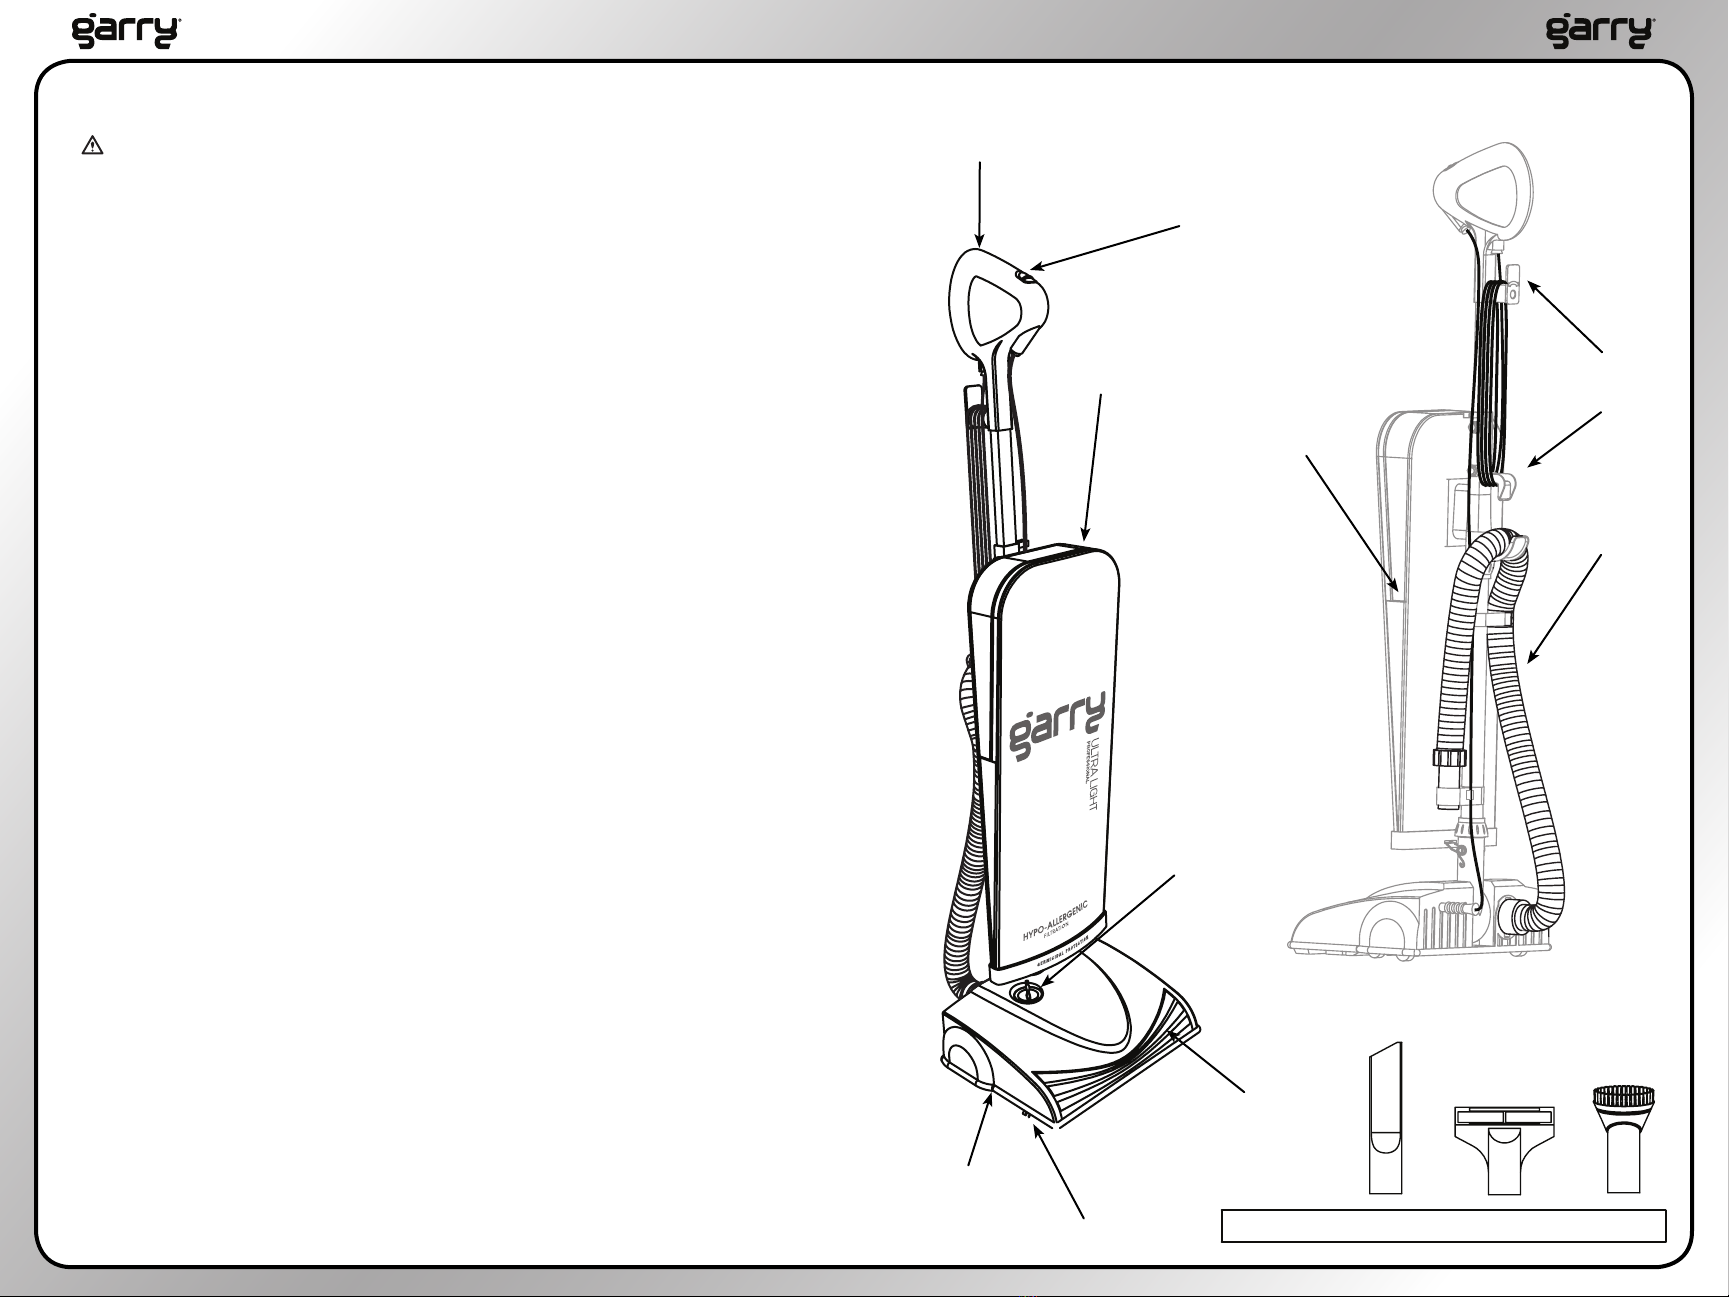
Task: Click the round pedal button on vacuum base
Action: click(x=1028, y=993)
